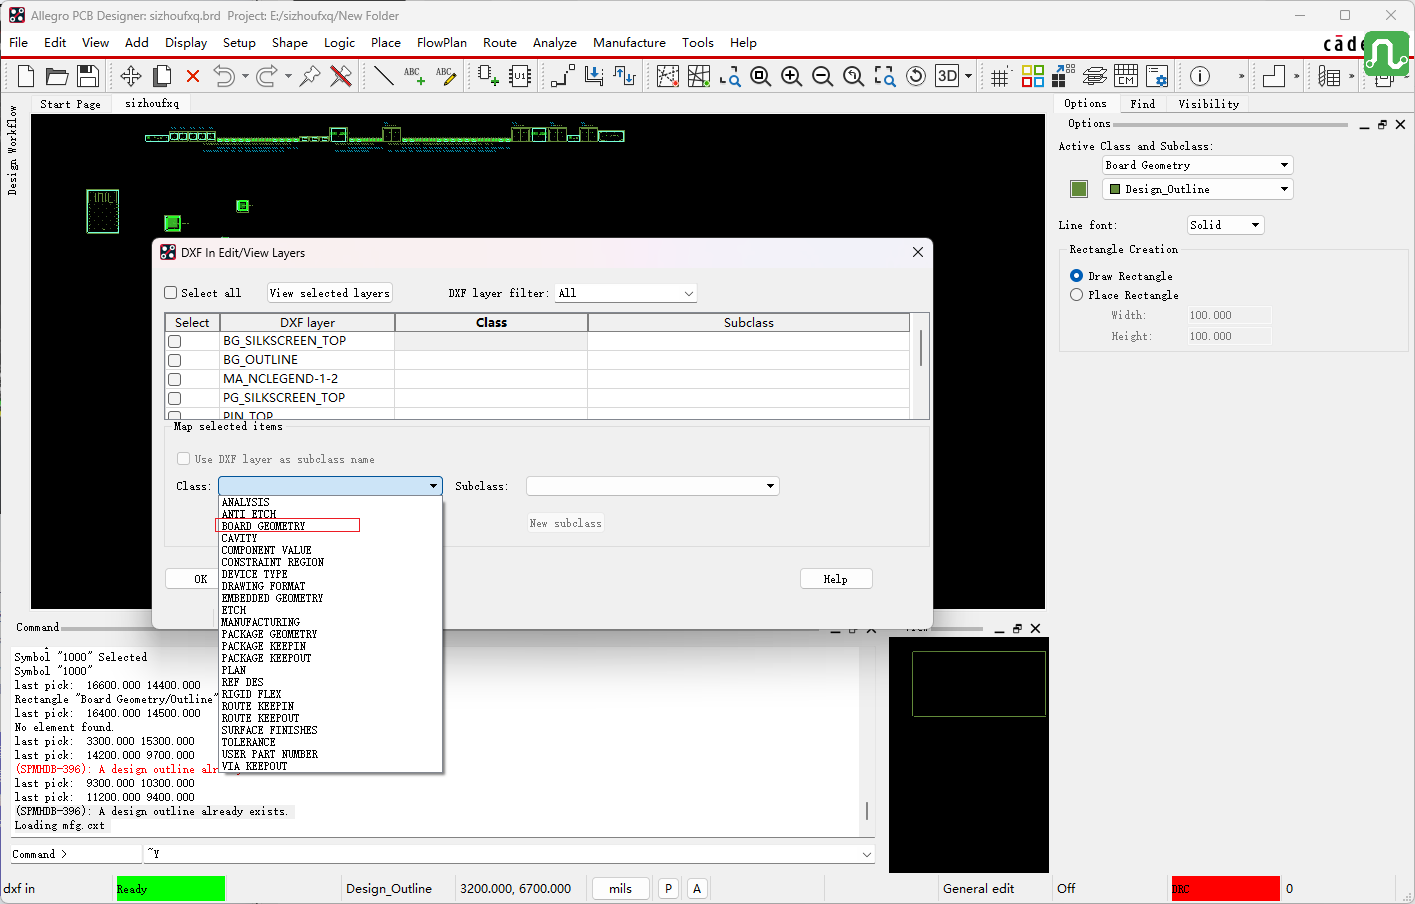This screenshot has height=904, width=1415.
Task: Click the Copy toolbar icon
Action: tap(162, 76)
